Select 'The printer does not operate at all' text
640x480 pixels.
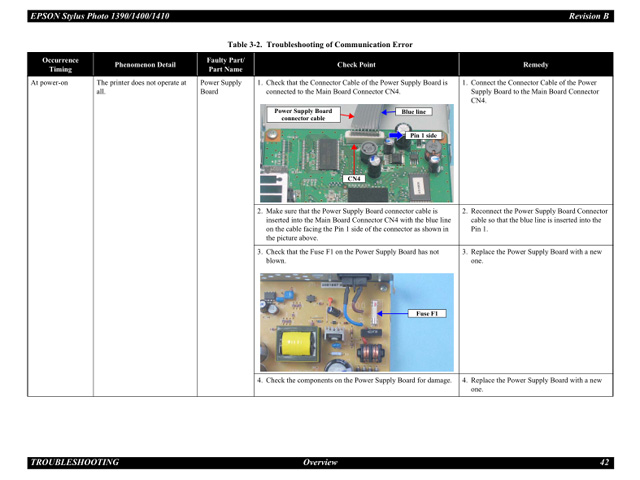pos(141,87)
